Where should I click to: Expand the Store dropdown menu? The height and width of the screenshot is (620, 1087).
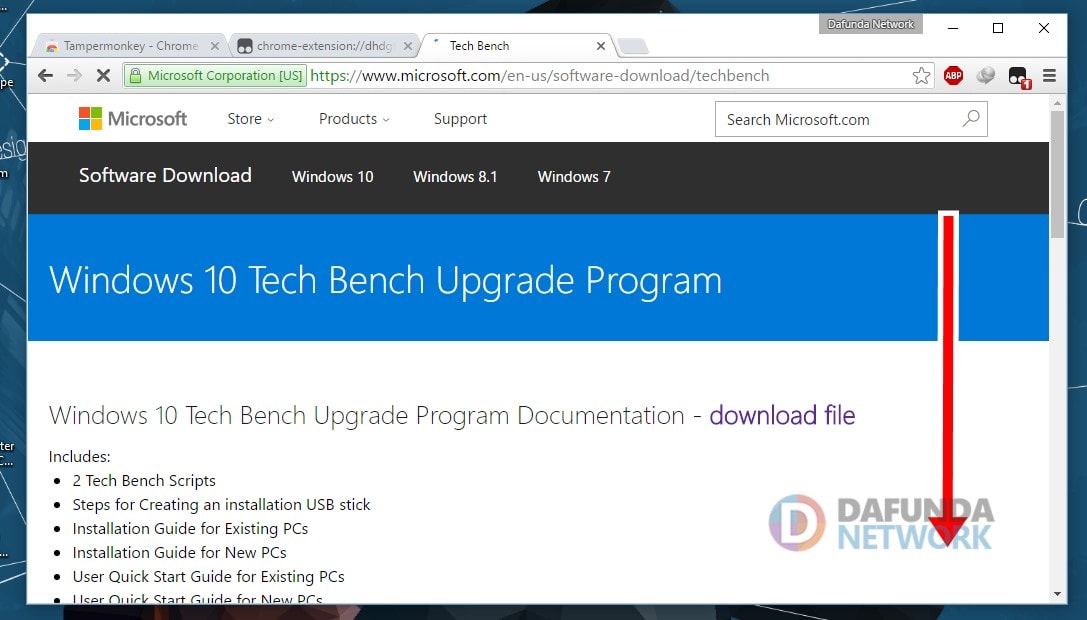pyautogui.click(x=250, y=119)
